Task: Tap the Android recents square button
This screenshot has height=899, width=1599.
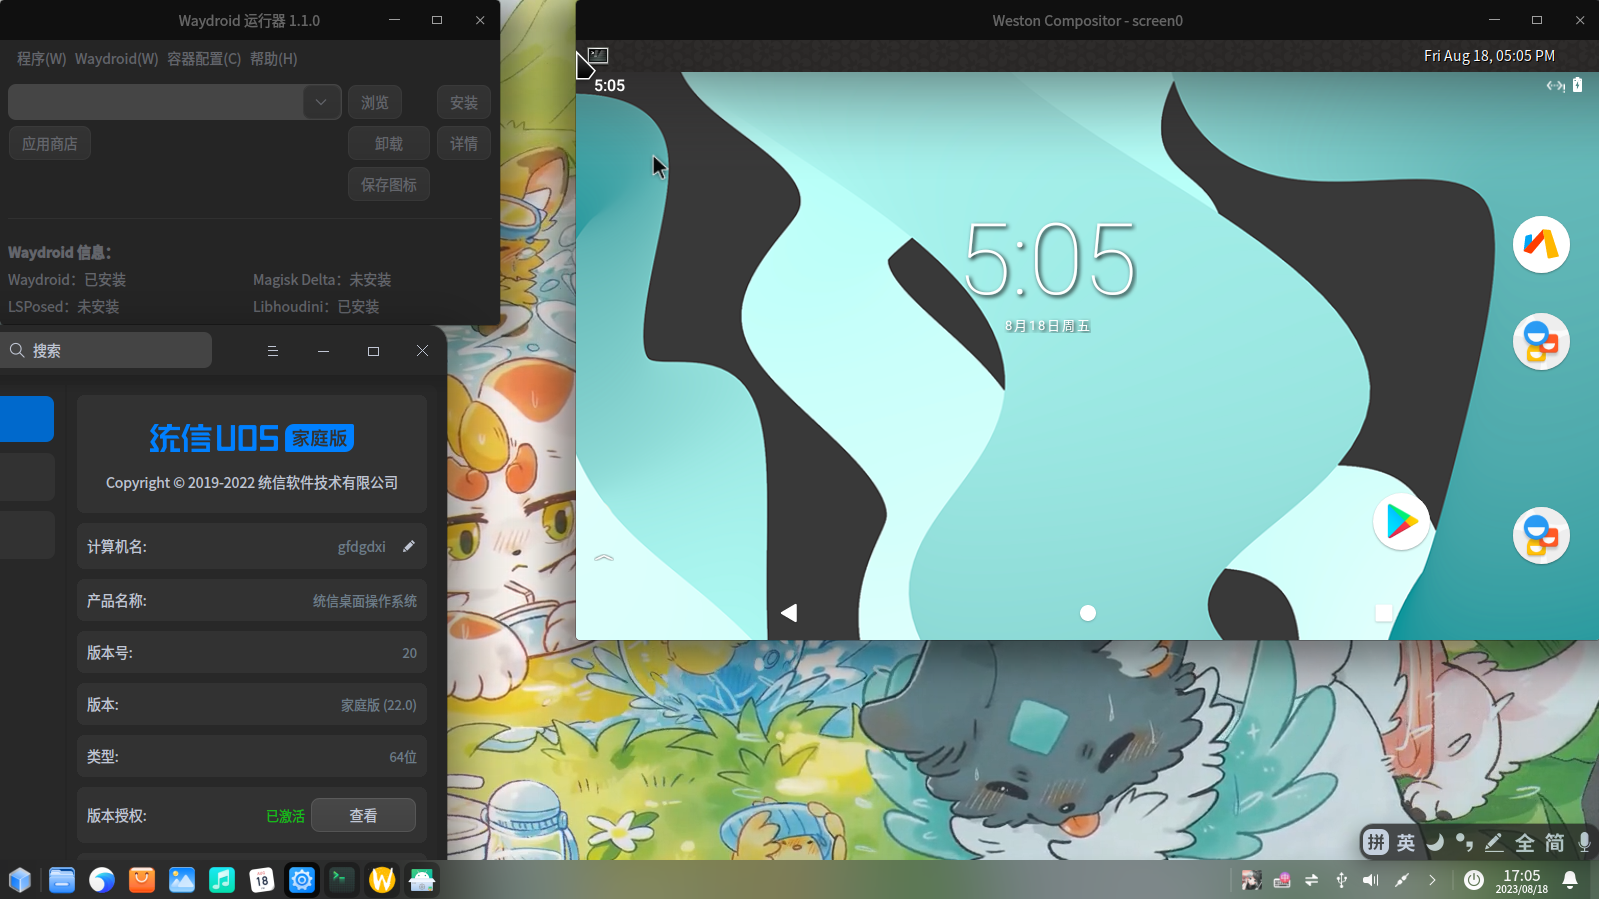Action: click(1384, 613)
